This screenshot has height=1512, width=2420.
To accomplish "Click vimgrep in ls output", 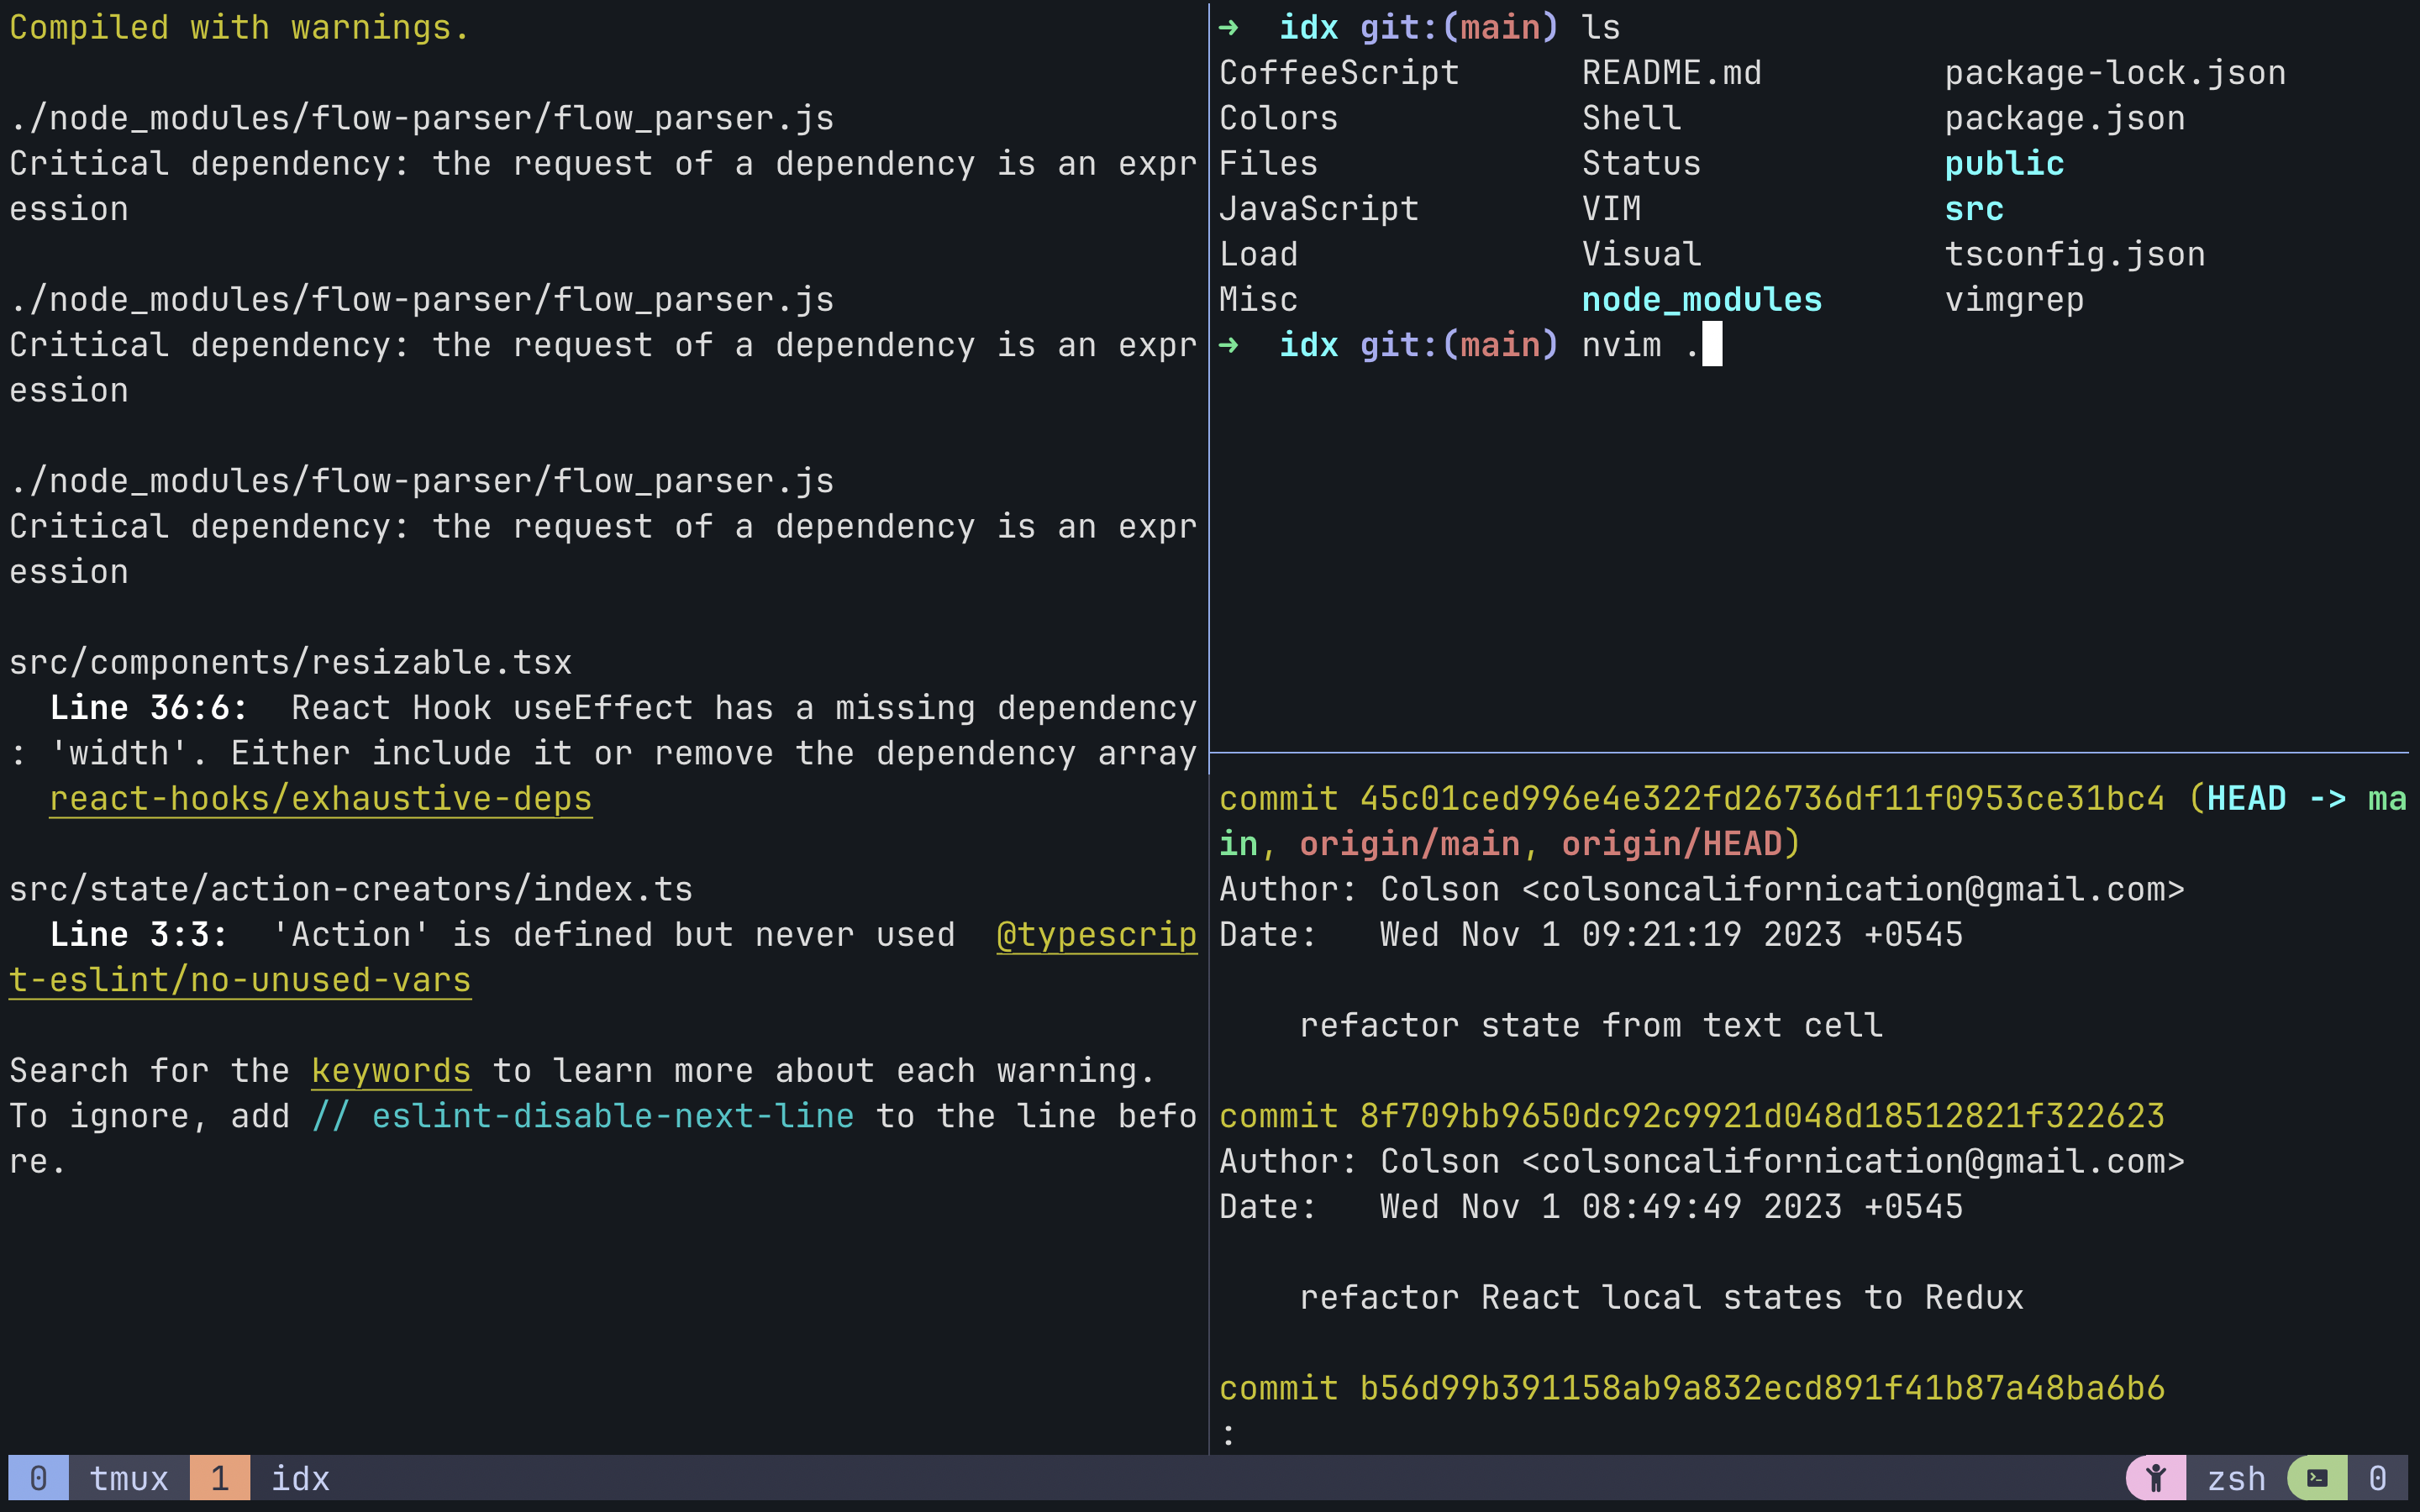I will pos(2014,299).
